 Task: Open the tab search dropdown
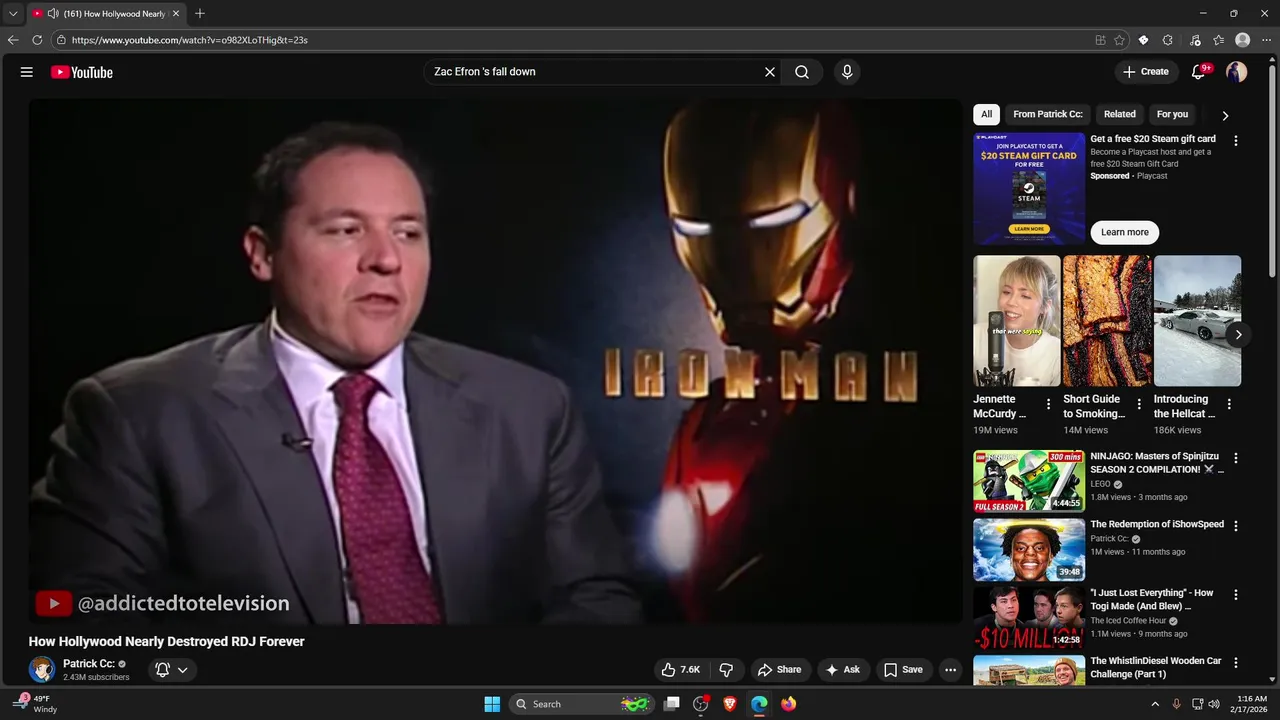[x=13, y=14]
